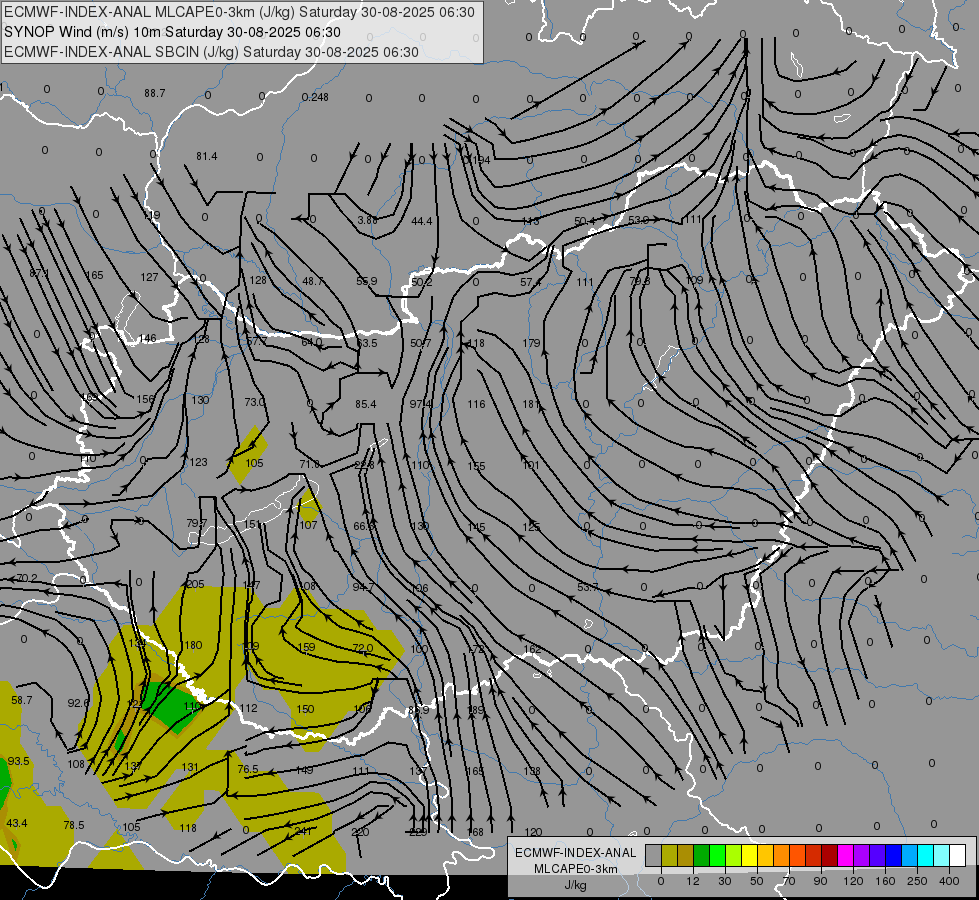
Task: Click the legend scale label 70
Action: pyautogui.click(x=789, y=882)
